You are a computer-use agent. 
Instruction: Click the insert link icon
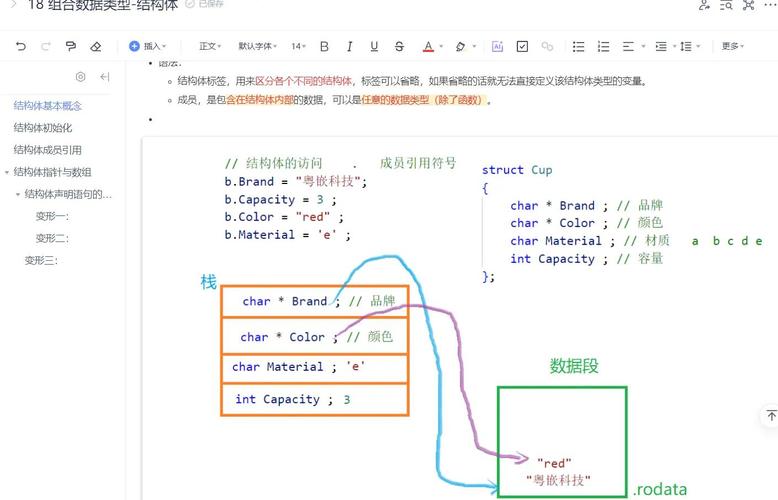[547, 46]
